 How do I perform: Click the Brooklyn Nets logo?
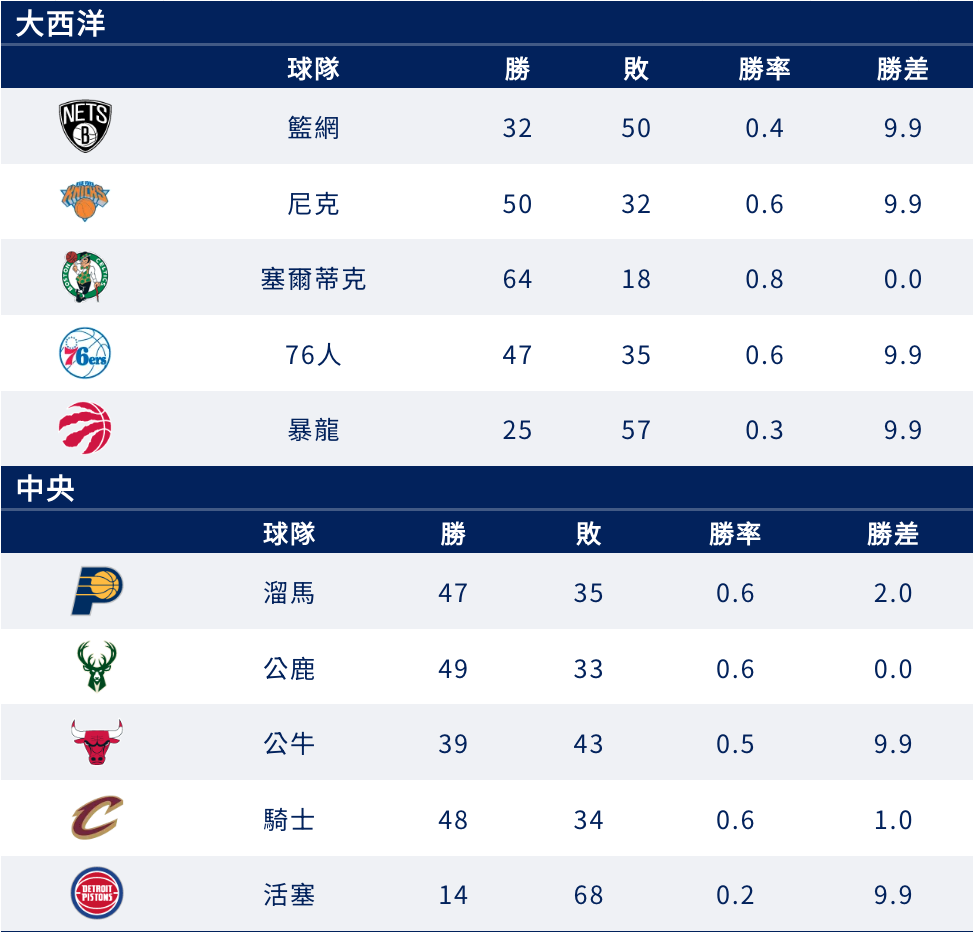pos(85,126)
